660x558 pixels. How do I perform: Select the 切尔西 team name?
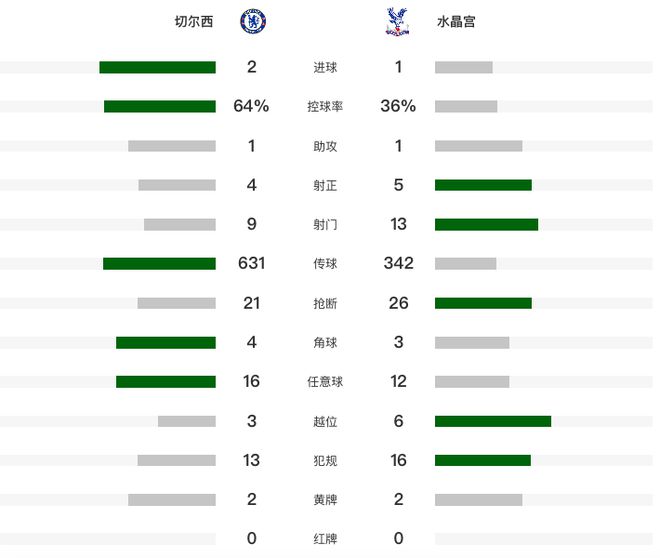coord(194,21)
